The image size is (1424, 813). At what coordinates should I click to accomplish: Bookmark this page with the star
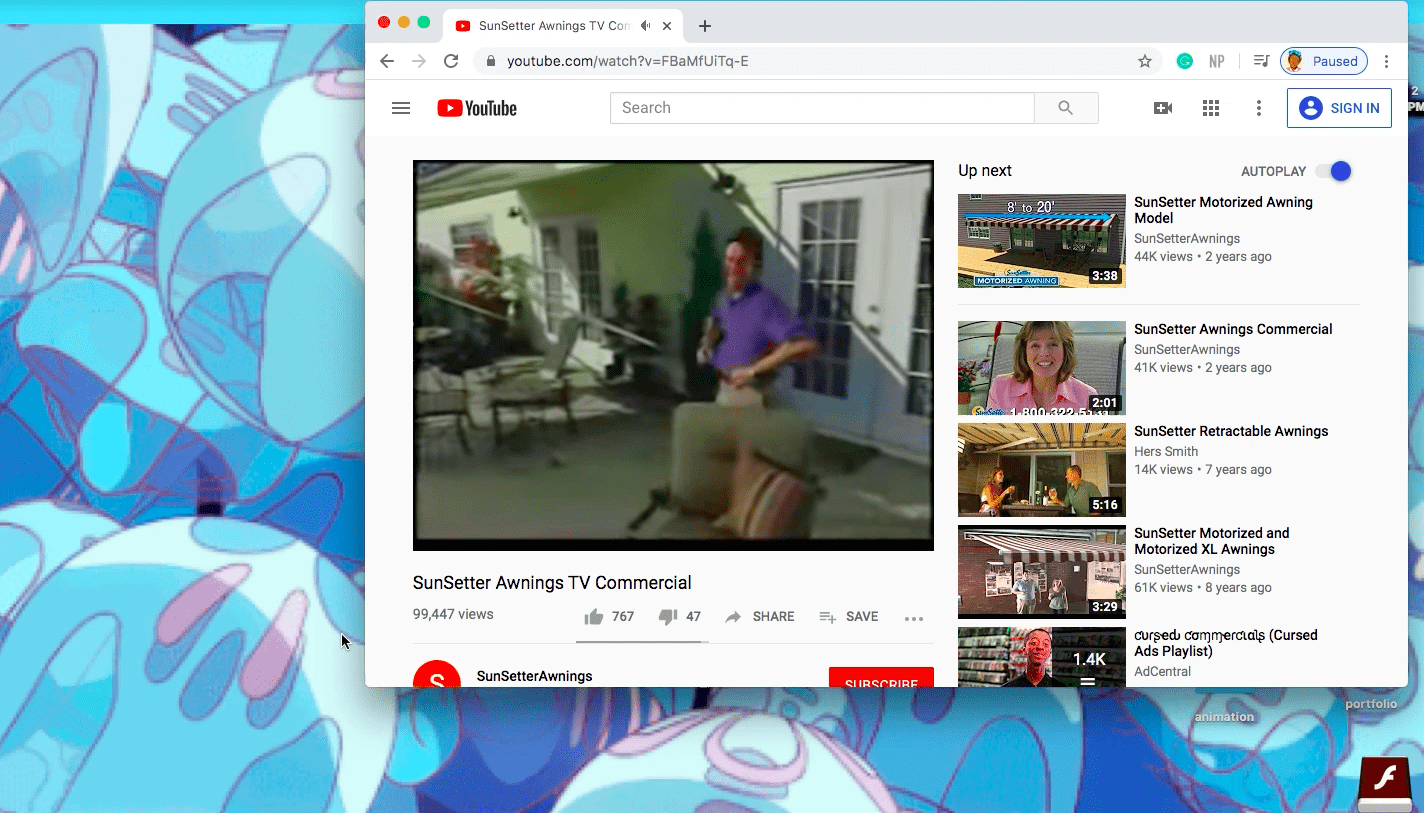tap(1145, 61)
